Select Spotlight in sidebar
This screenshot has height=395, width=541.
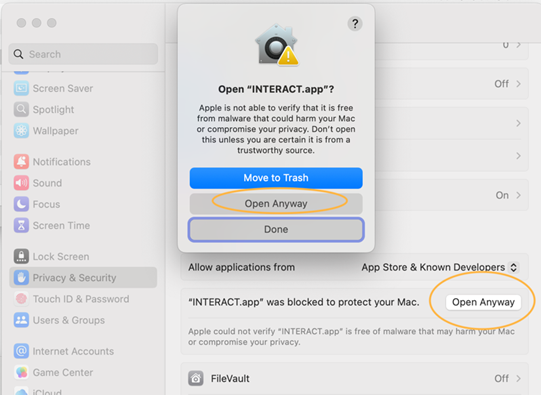83,109
